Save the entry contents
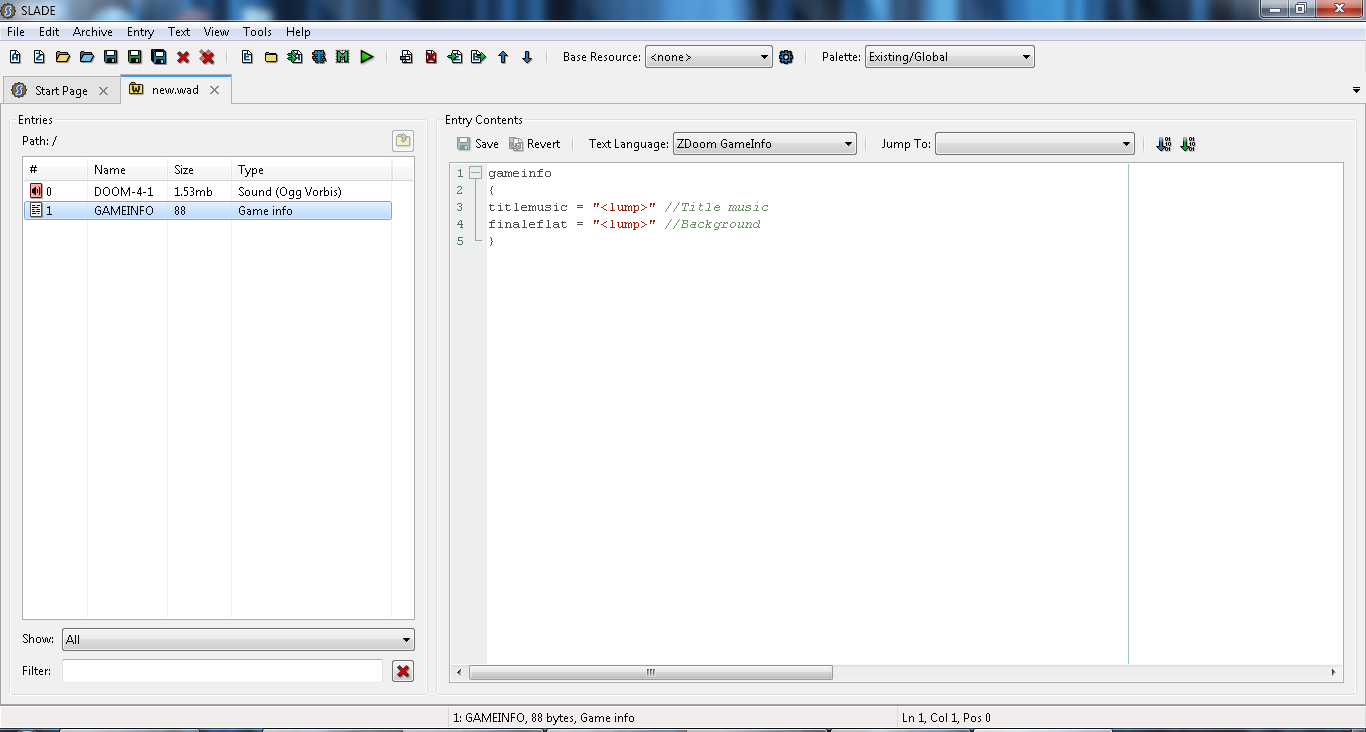The image size is (1366, 732). coord(478,144)
